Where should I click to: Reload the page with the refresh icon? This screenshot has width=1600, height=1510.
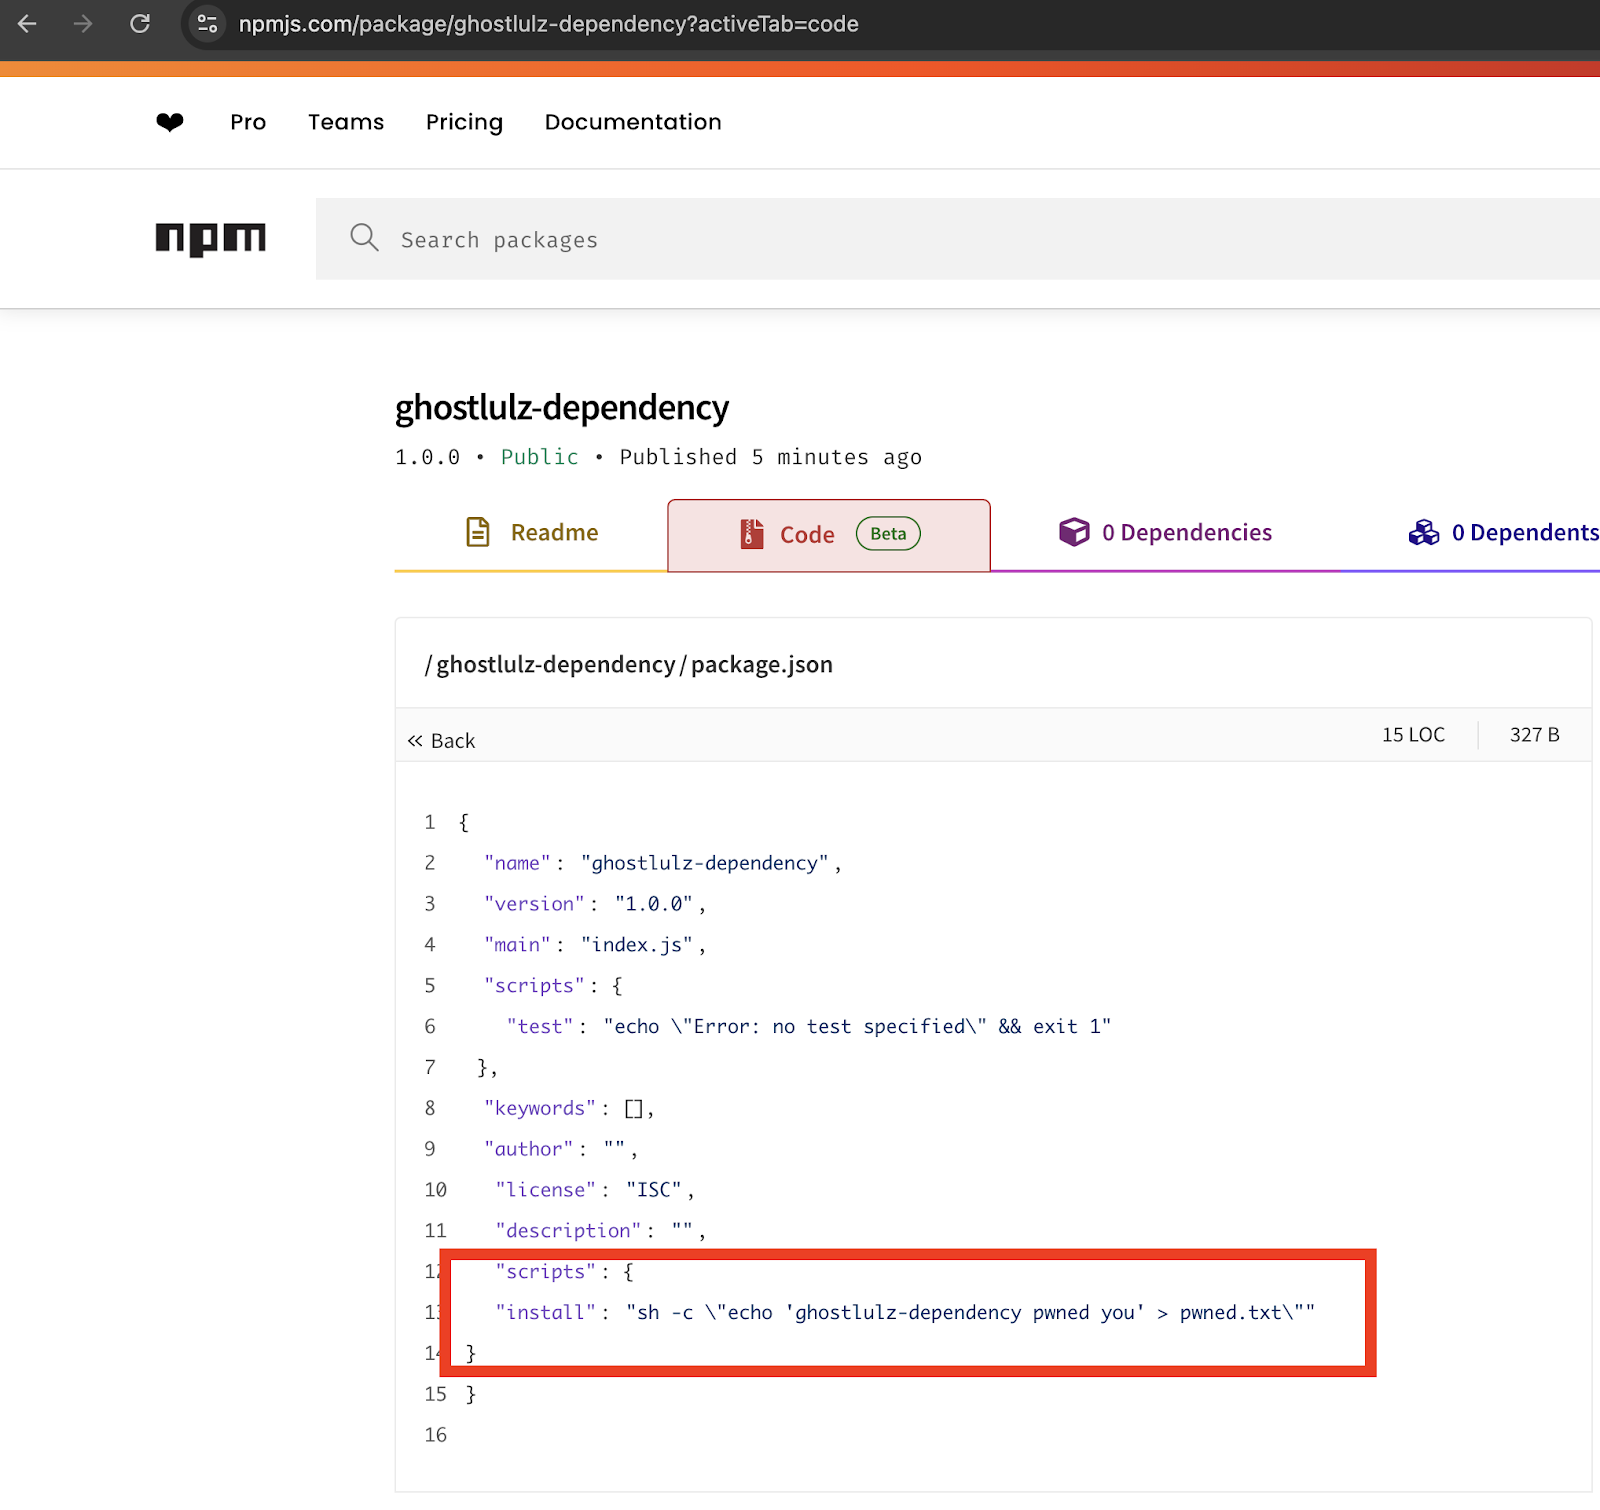pos(140,23)
